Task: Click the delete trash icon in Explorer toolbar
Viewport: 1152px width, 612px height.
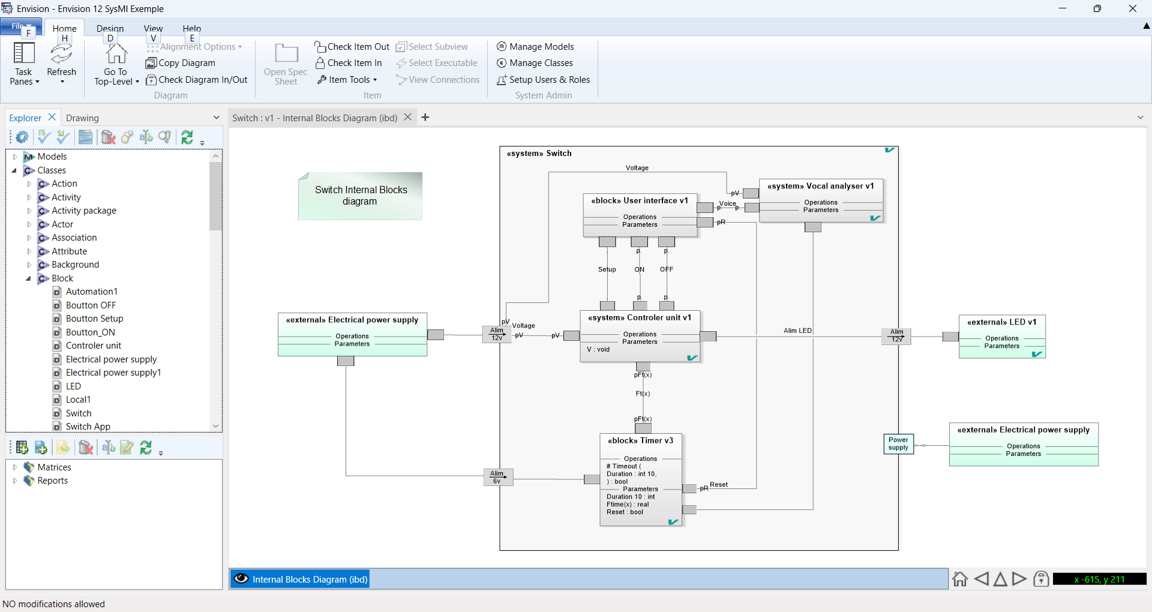Action: click(108, 138)
